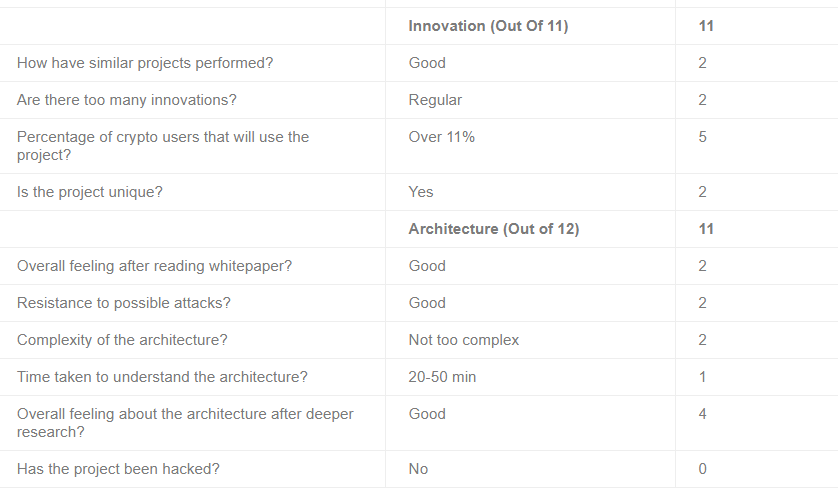Click the score 5 for crypto users
Image resolution: width=839 pixels, height=488 pixels.
[702, 137]
